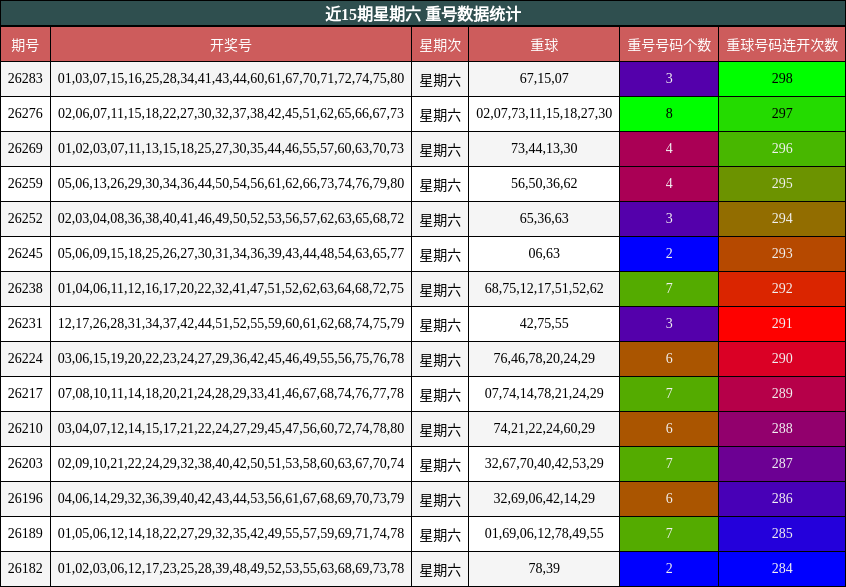Select repeated balls cell 68,75,12,17,51,52,62
846x587 pixels.
(x=544, y=289)
